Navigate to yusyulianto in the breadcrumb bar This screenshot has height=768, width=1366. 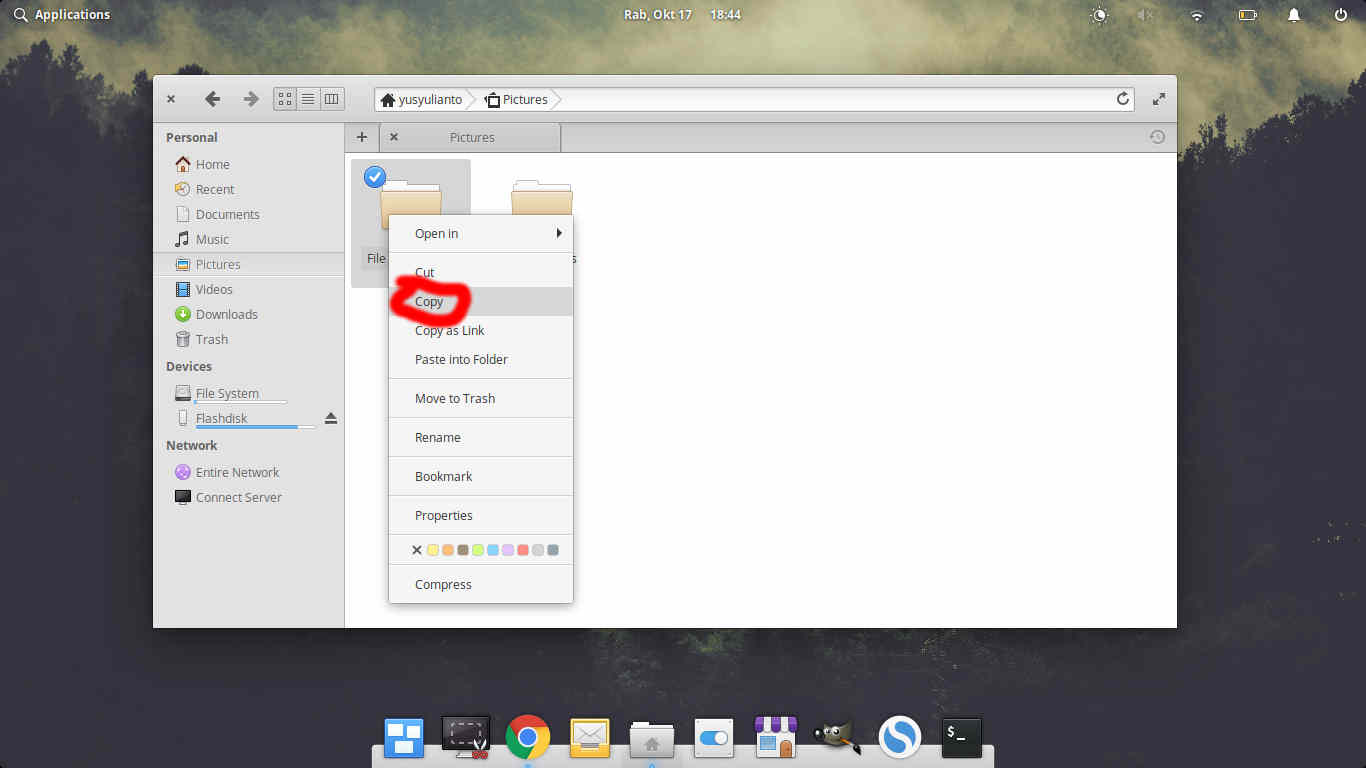pos(429,99)
